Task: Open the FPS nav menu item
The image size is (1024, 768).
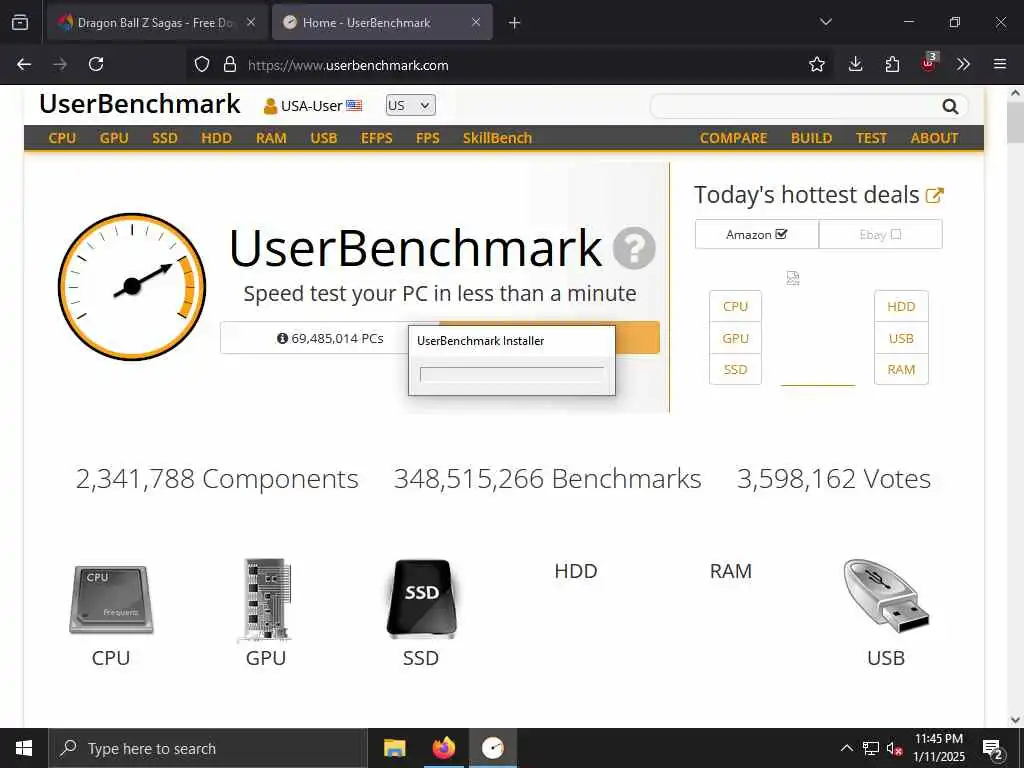Action: point(428,138)
